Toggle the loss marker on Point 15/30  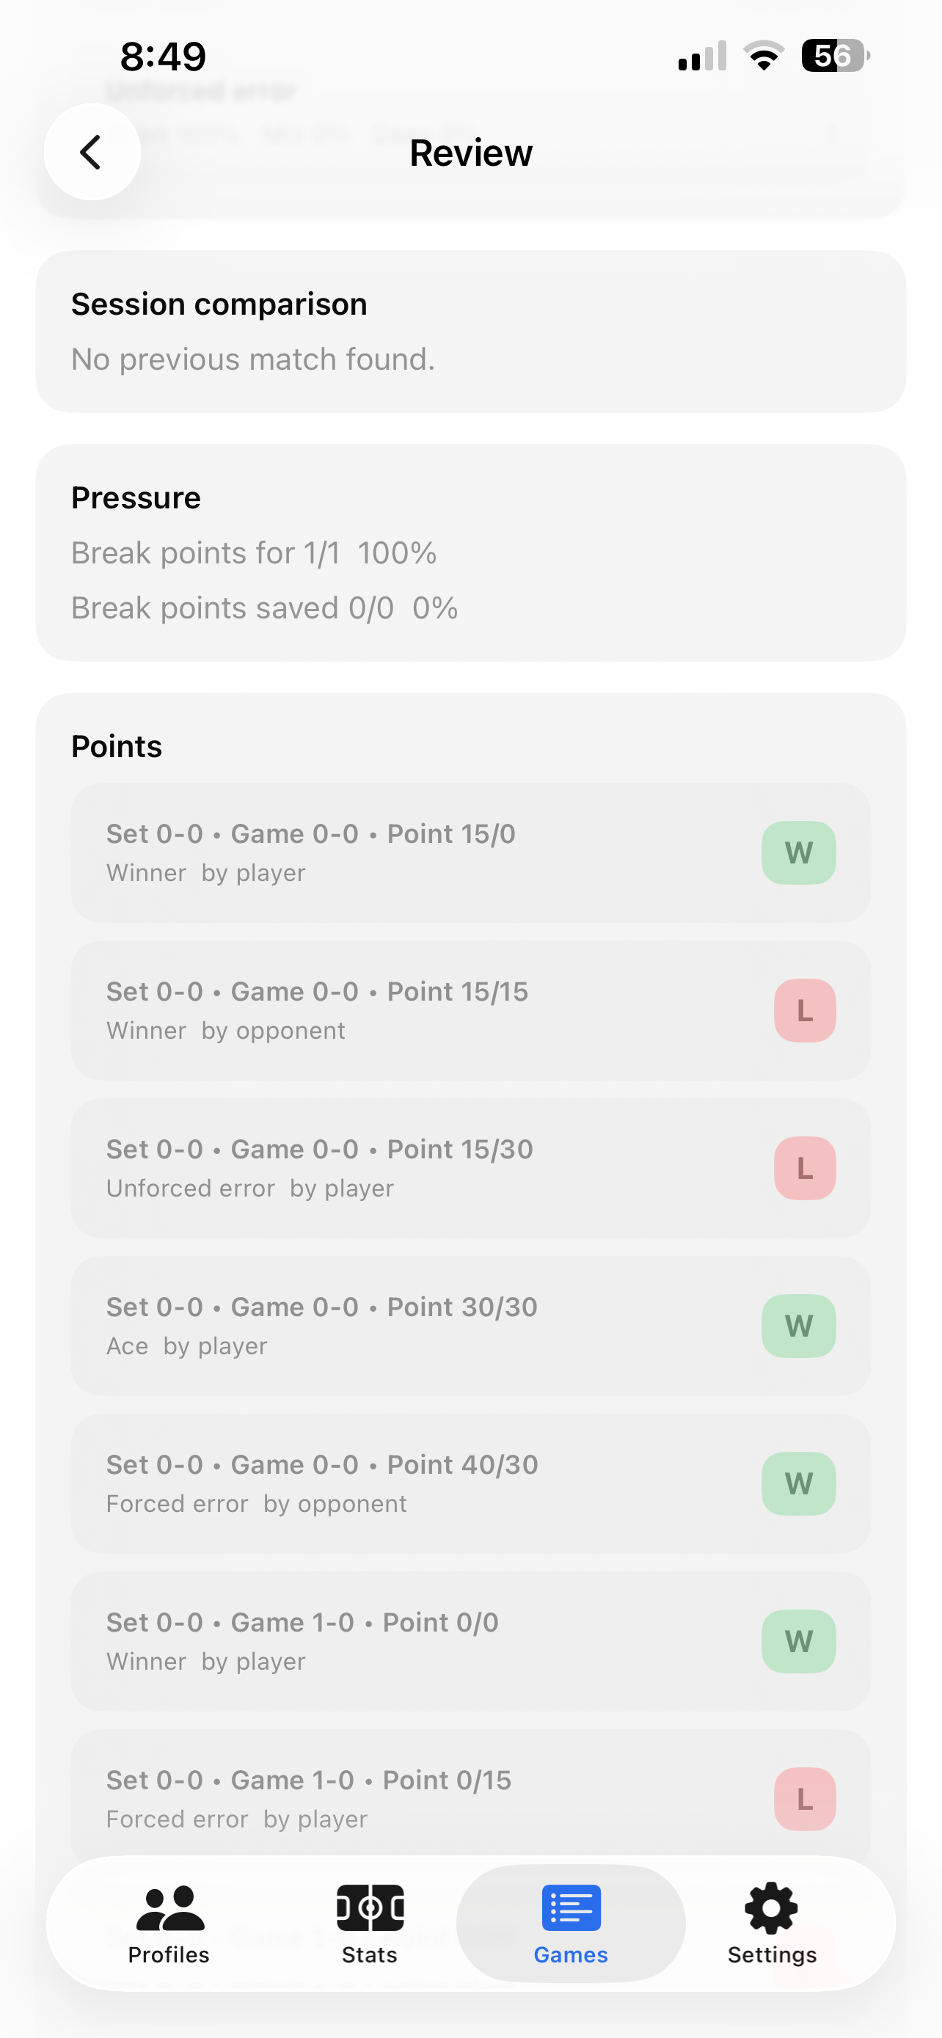point(804,1167)
